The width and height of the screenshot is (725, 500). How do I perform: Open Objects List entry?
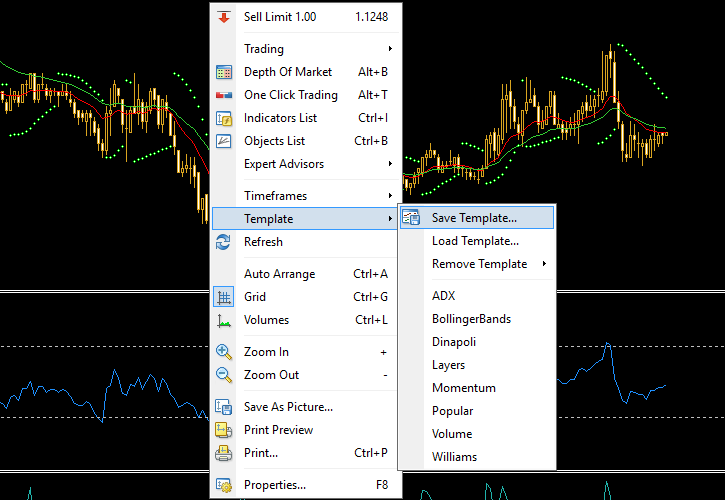306,141
